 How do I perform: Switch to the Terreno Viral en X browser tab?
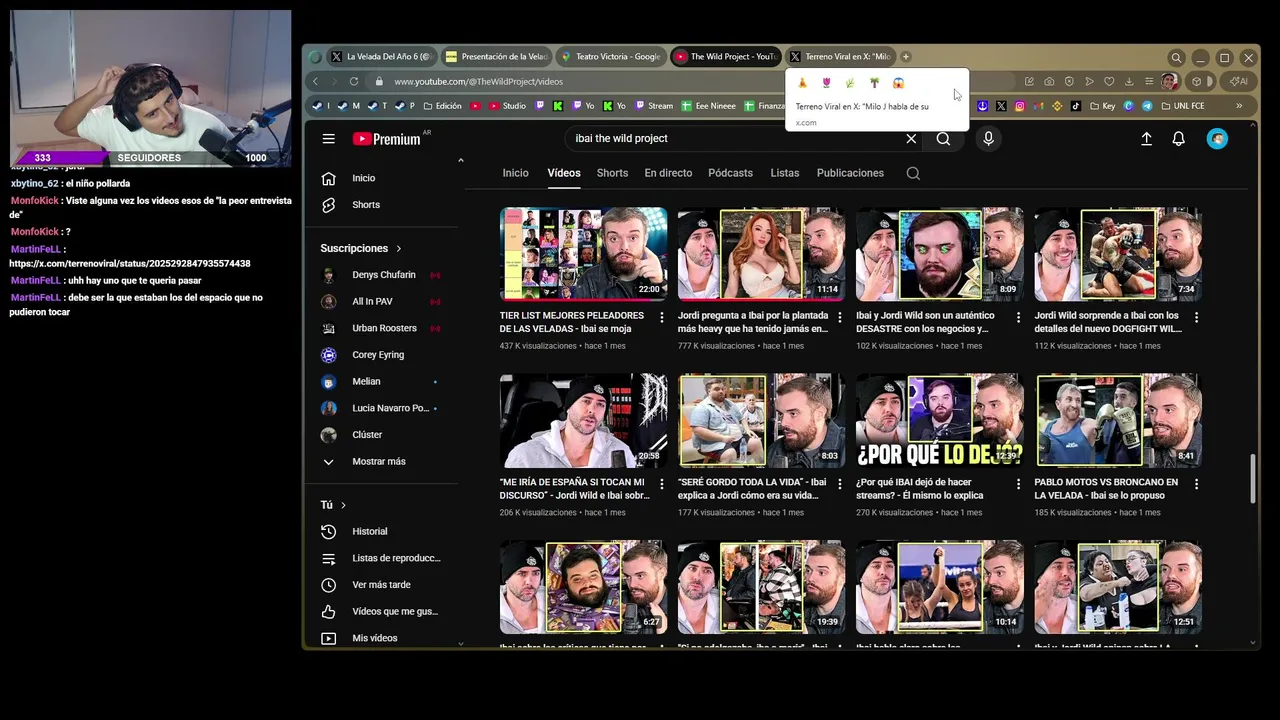pyautogui.click(x=840, y=57)
